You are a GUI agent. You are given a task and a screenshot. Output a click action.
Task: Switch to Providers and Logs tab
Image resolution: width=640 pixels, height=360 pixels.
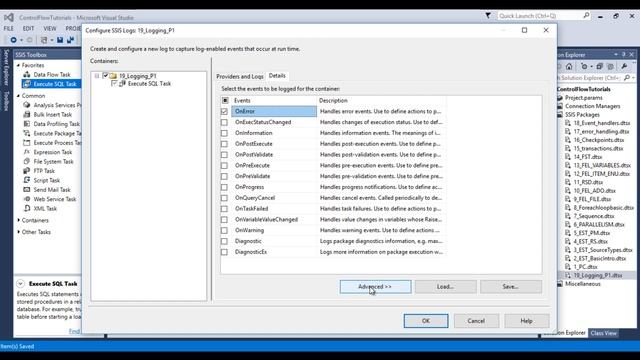tap(240, 76)
